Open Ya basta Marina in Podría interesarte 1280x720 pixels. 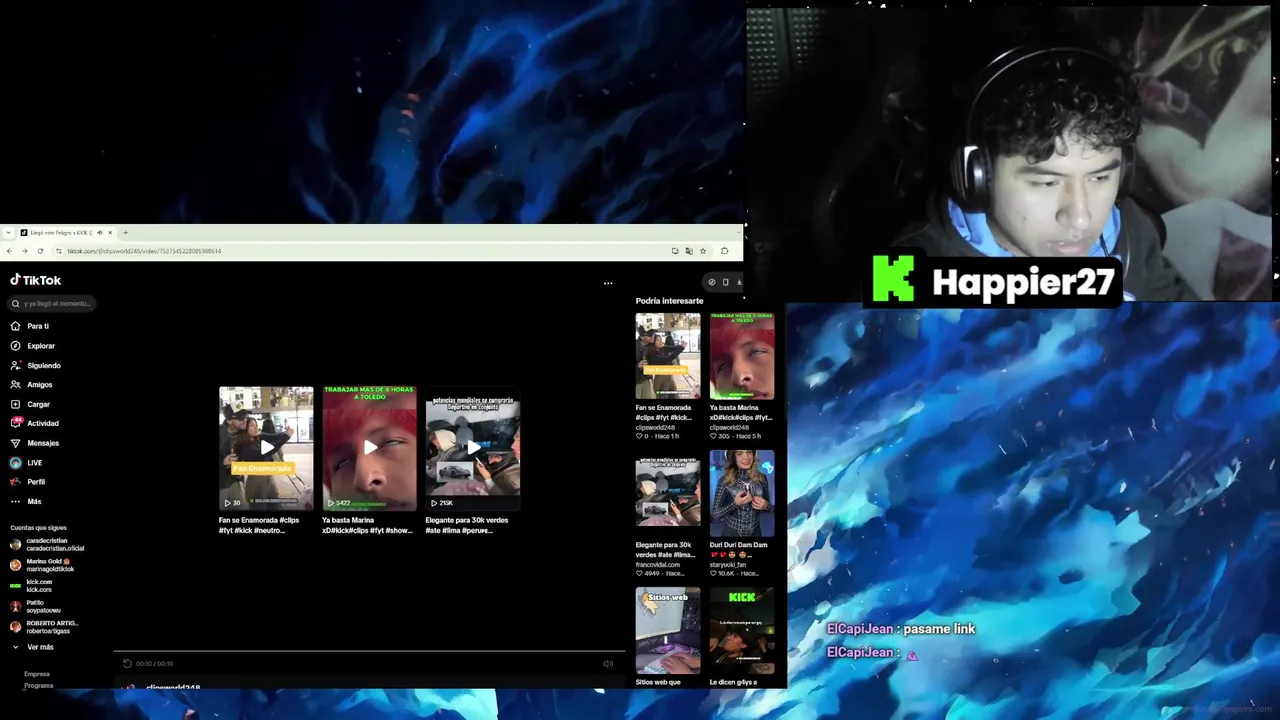[x=742, y=356]
